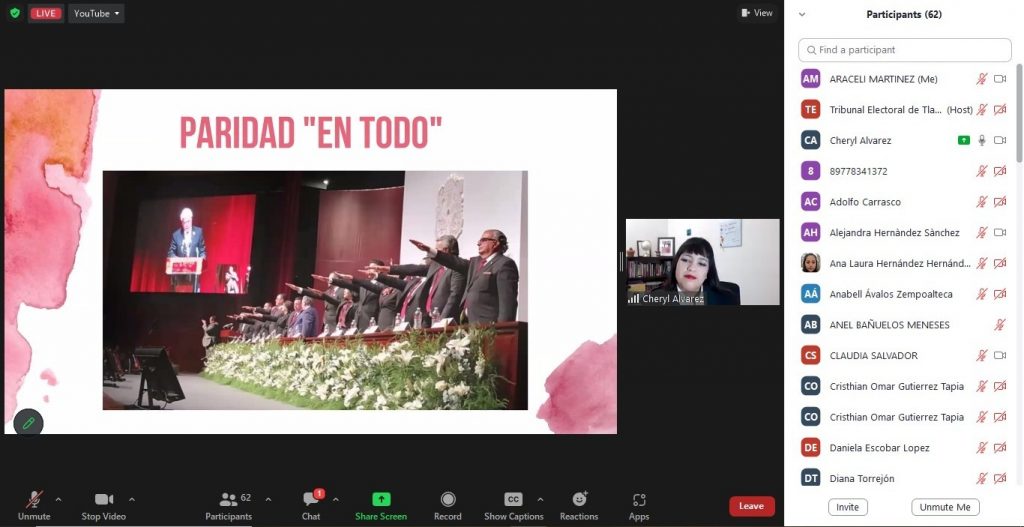Expand audio options arrow beside Unmute

tap(58, 499)
